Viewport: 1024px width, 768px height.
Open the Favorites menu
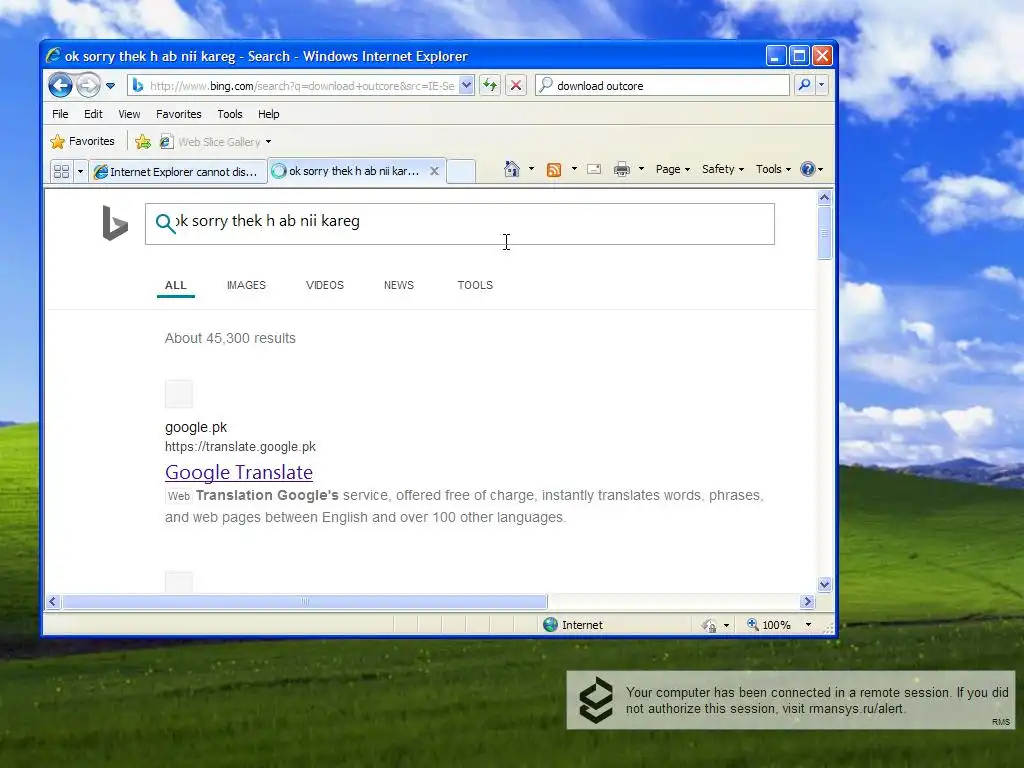178,114
